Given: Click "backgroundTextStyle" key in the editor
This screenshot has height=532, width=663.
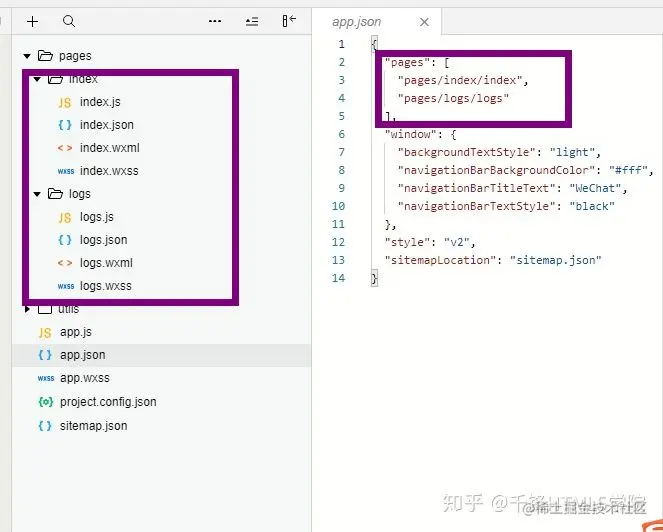Looking at the screenshot, I should (x=467, y=152).
